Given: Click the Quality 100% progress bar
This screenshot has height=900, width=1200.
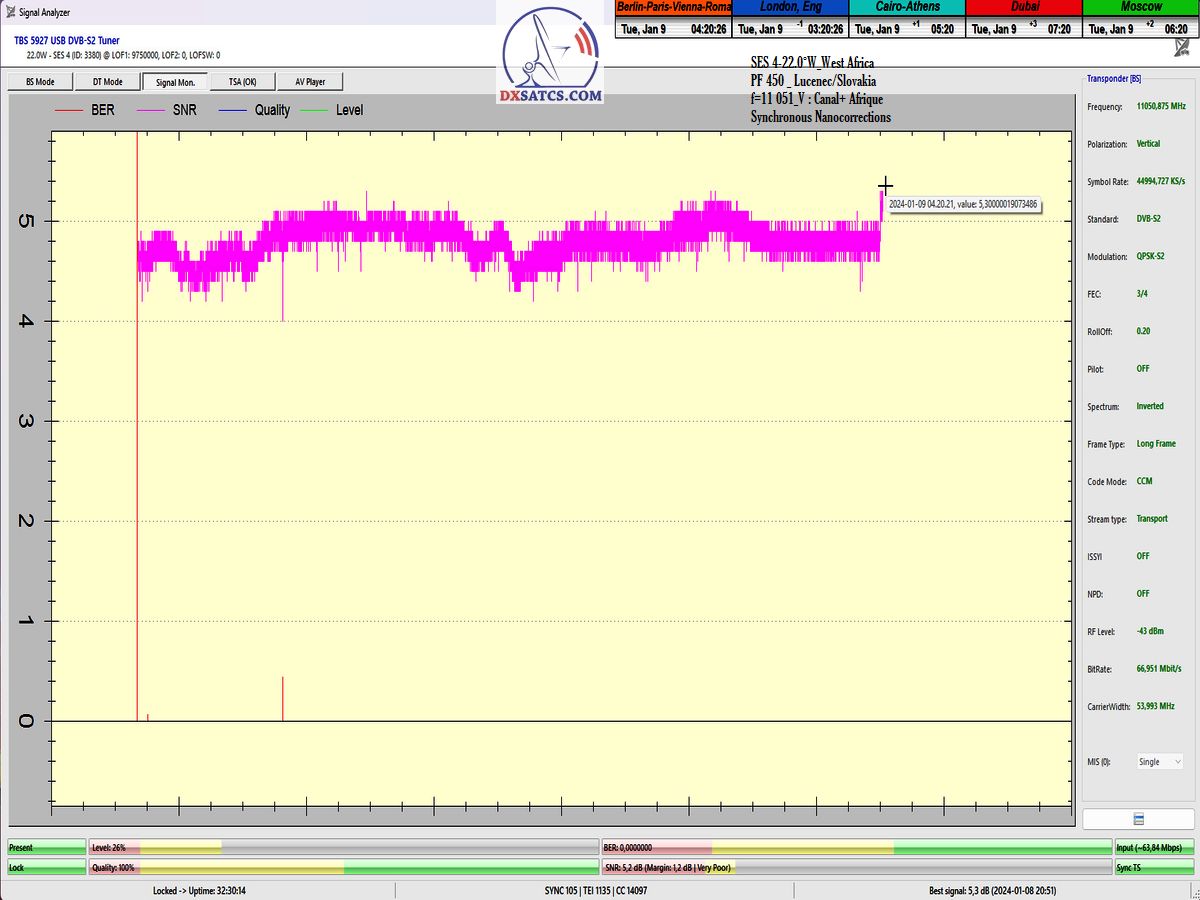Looking at the screenshot, I should [343, 867].
